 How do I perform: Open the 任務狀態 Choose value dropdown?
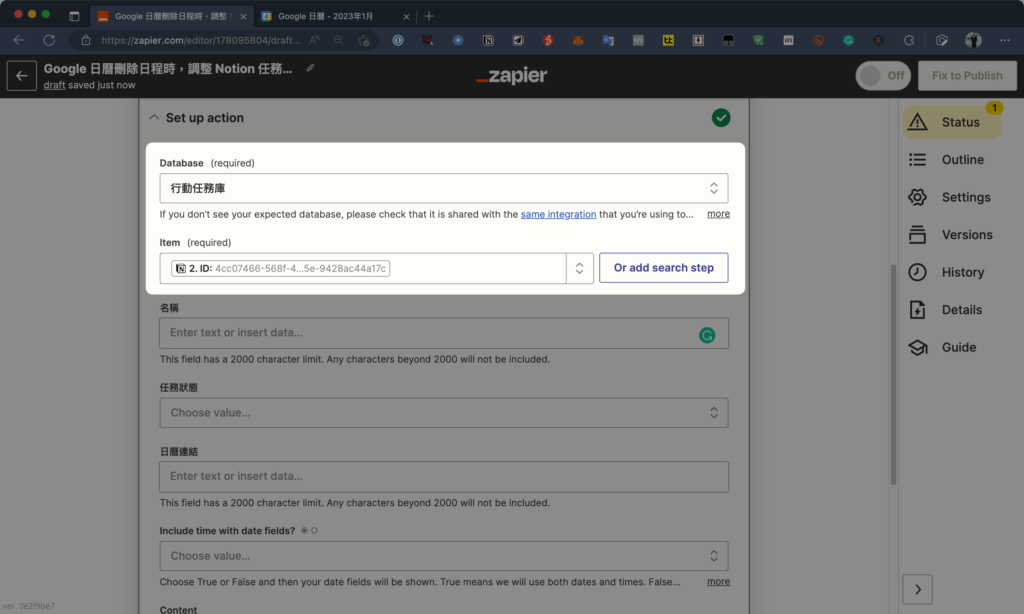point(444,413)
